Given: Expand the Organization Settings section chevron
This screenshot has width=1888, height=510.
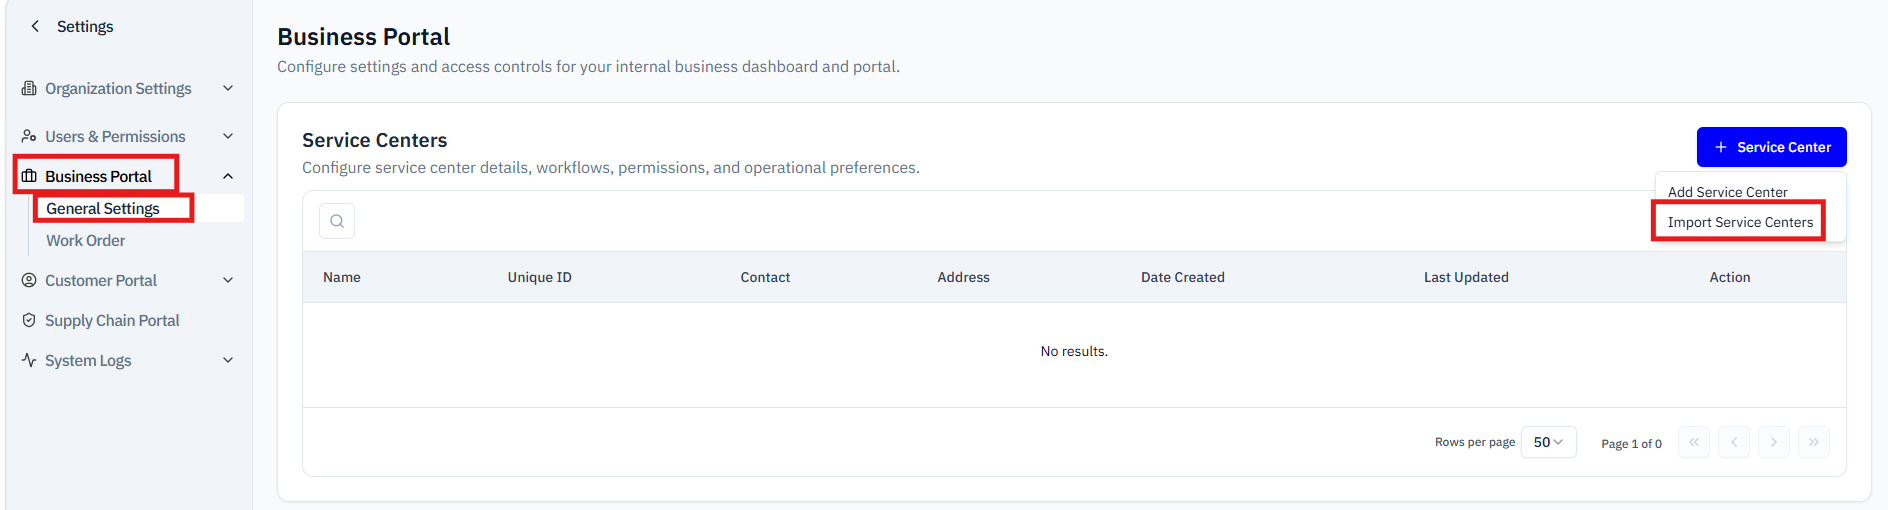Looking at the screenshot, I should pos(228,88).
